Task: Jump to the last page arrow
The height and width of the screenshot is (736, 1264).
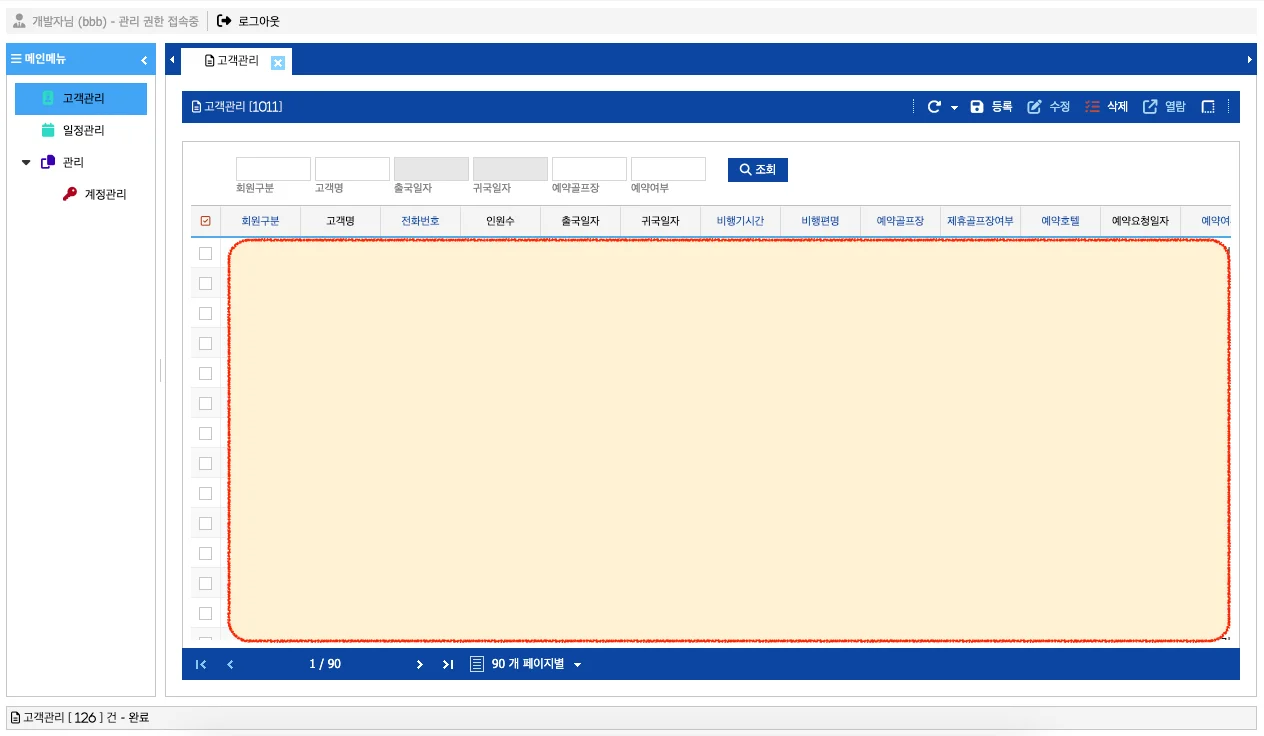Action: click(x=448, y=664)
